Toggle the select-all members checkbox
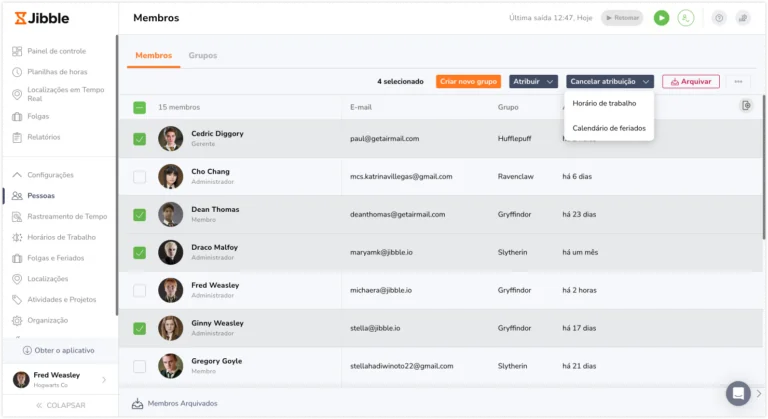768x419 pixels. (x=140, y=107)
